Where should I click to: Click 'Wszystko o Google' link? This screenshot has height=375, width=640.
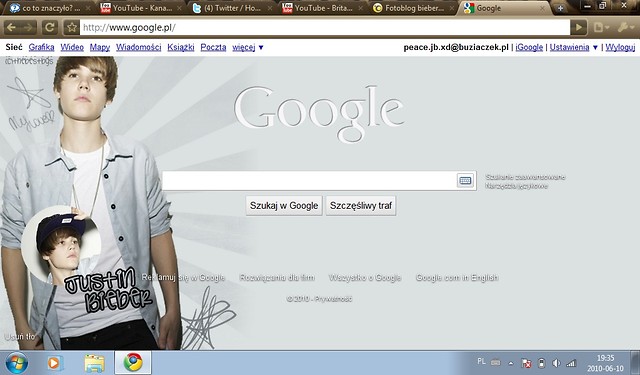point(365,277)
